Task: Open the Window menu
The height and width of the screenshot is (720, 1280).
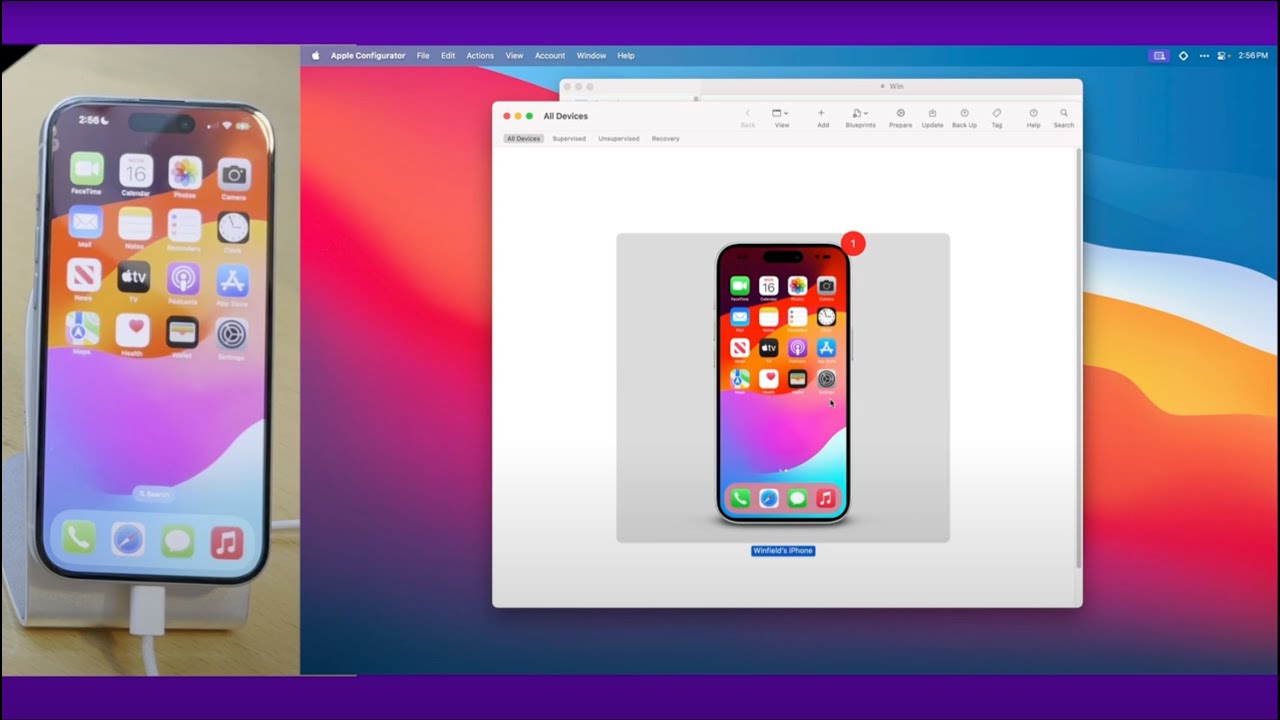Action: click(591, 56)
